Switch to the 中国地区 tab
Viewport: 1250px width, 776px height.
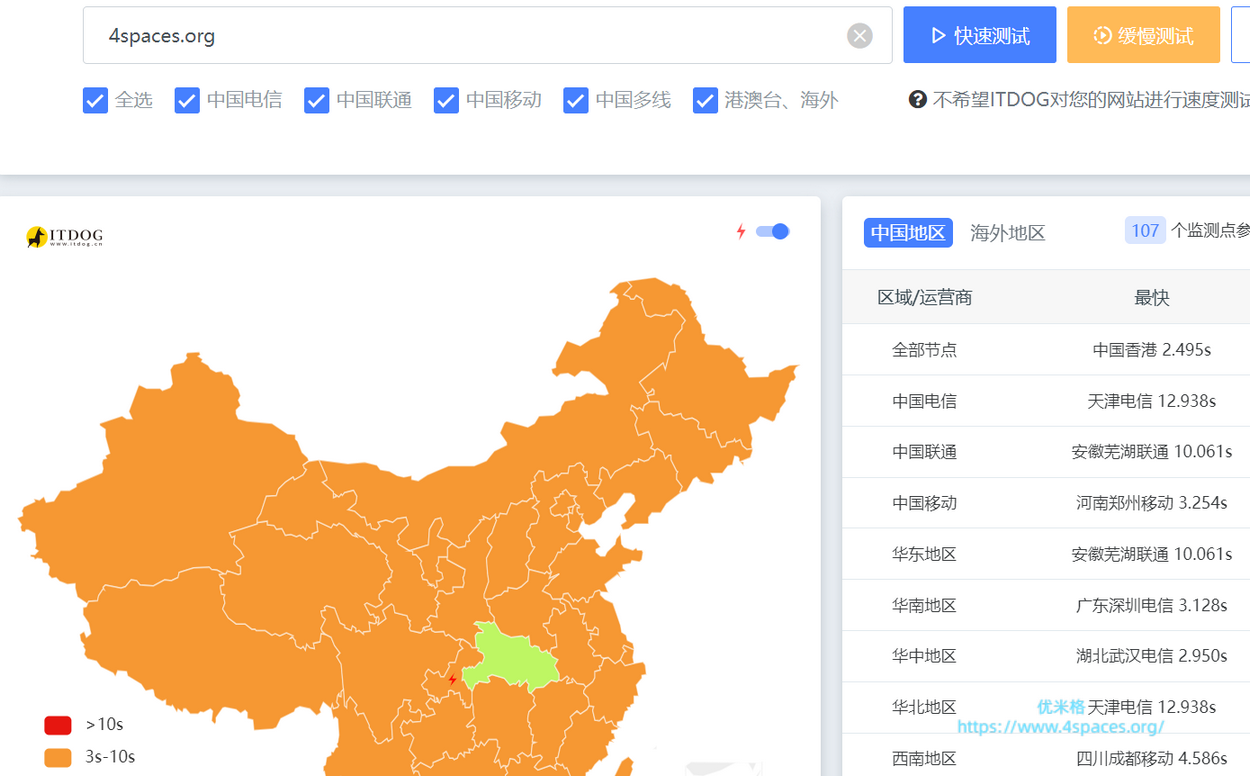point(907,233)
